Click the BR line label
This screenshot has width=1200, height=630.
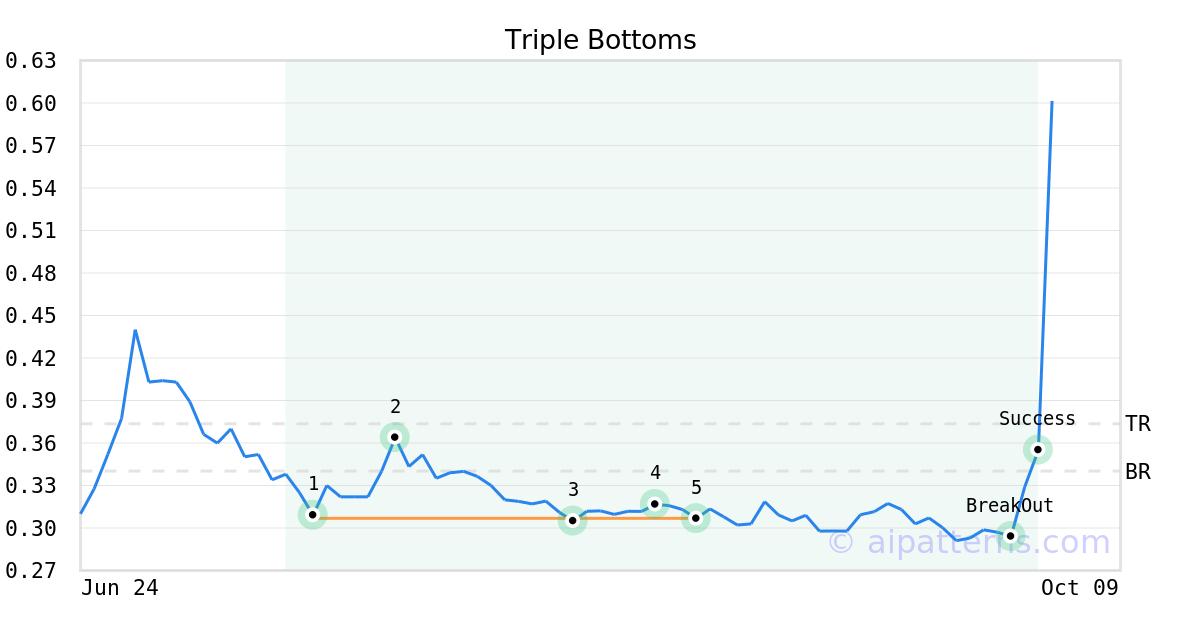pyautogui.click(x=1137, y=472)
